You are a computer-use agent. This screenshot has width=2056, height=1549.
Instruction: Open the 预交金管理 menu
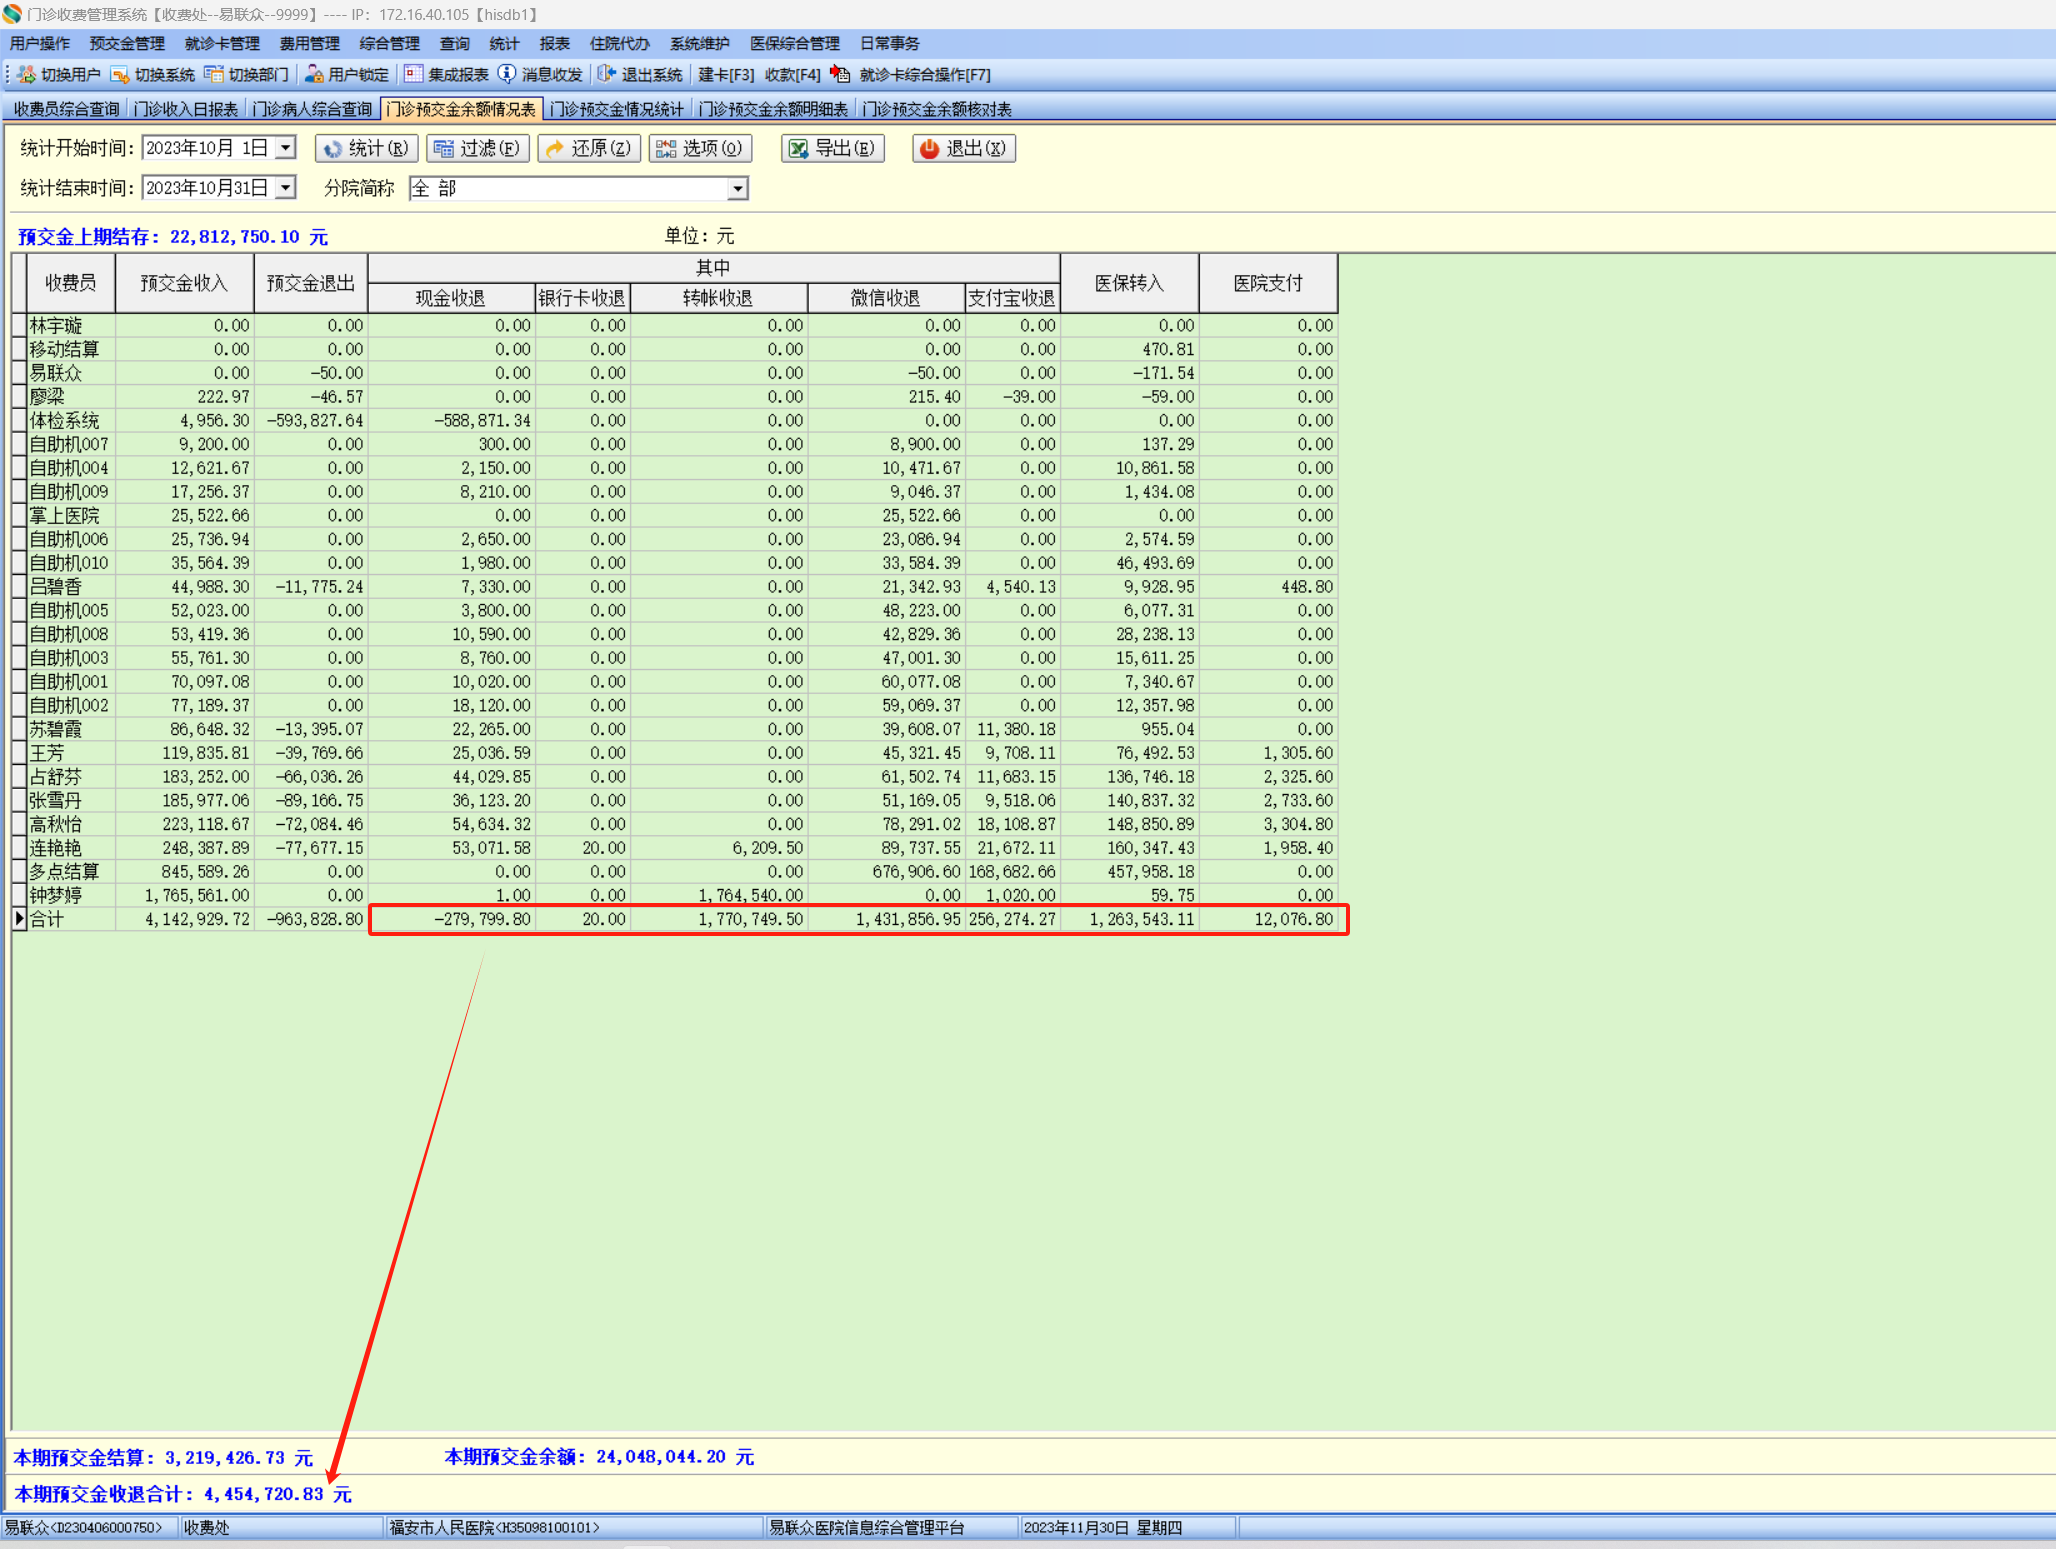[127, 44]
